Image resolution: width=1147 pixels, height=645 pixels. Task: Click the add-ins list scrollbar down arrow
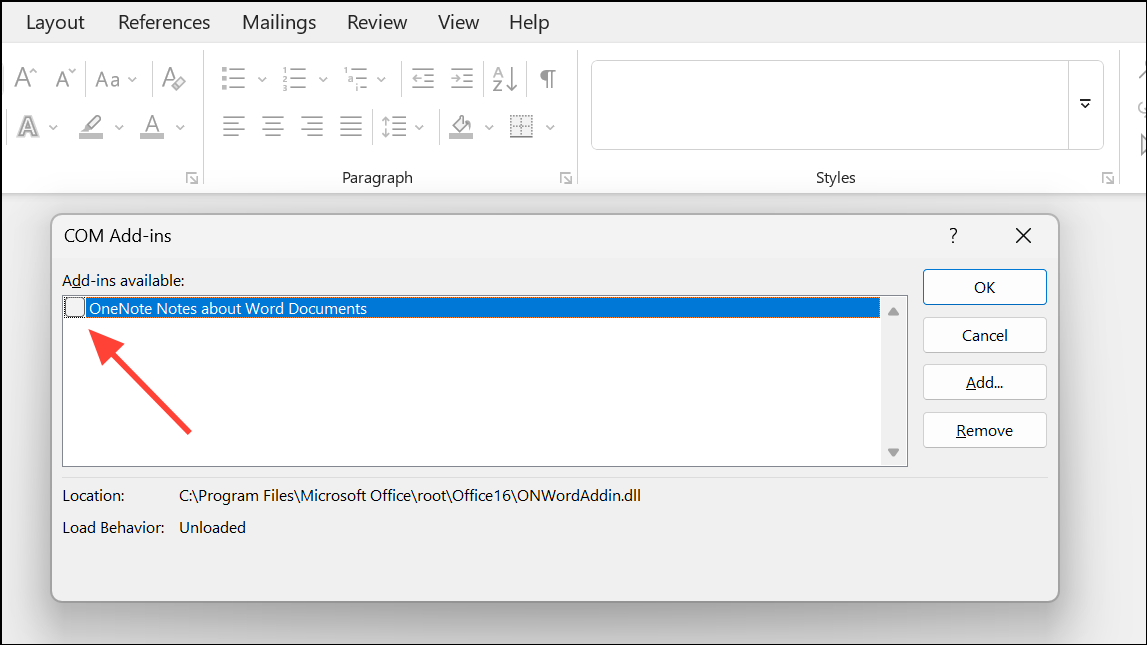[893, 452]
